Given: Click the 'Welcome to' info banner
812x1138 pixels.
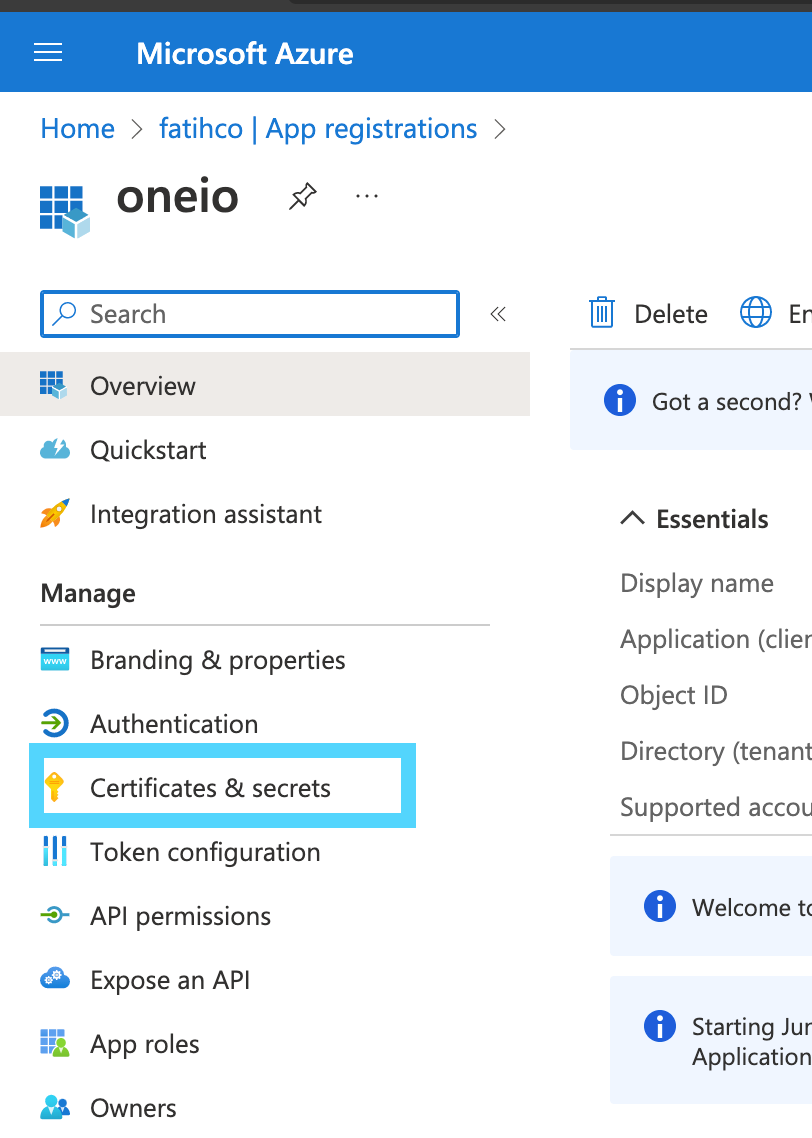Looking at the screenshot, I should point(711,906).
